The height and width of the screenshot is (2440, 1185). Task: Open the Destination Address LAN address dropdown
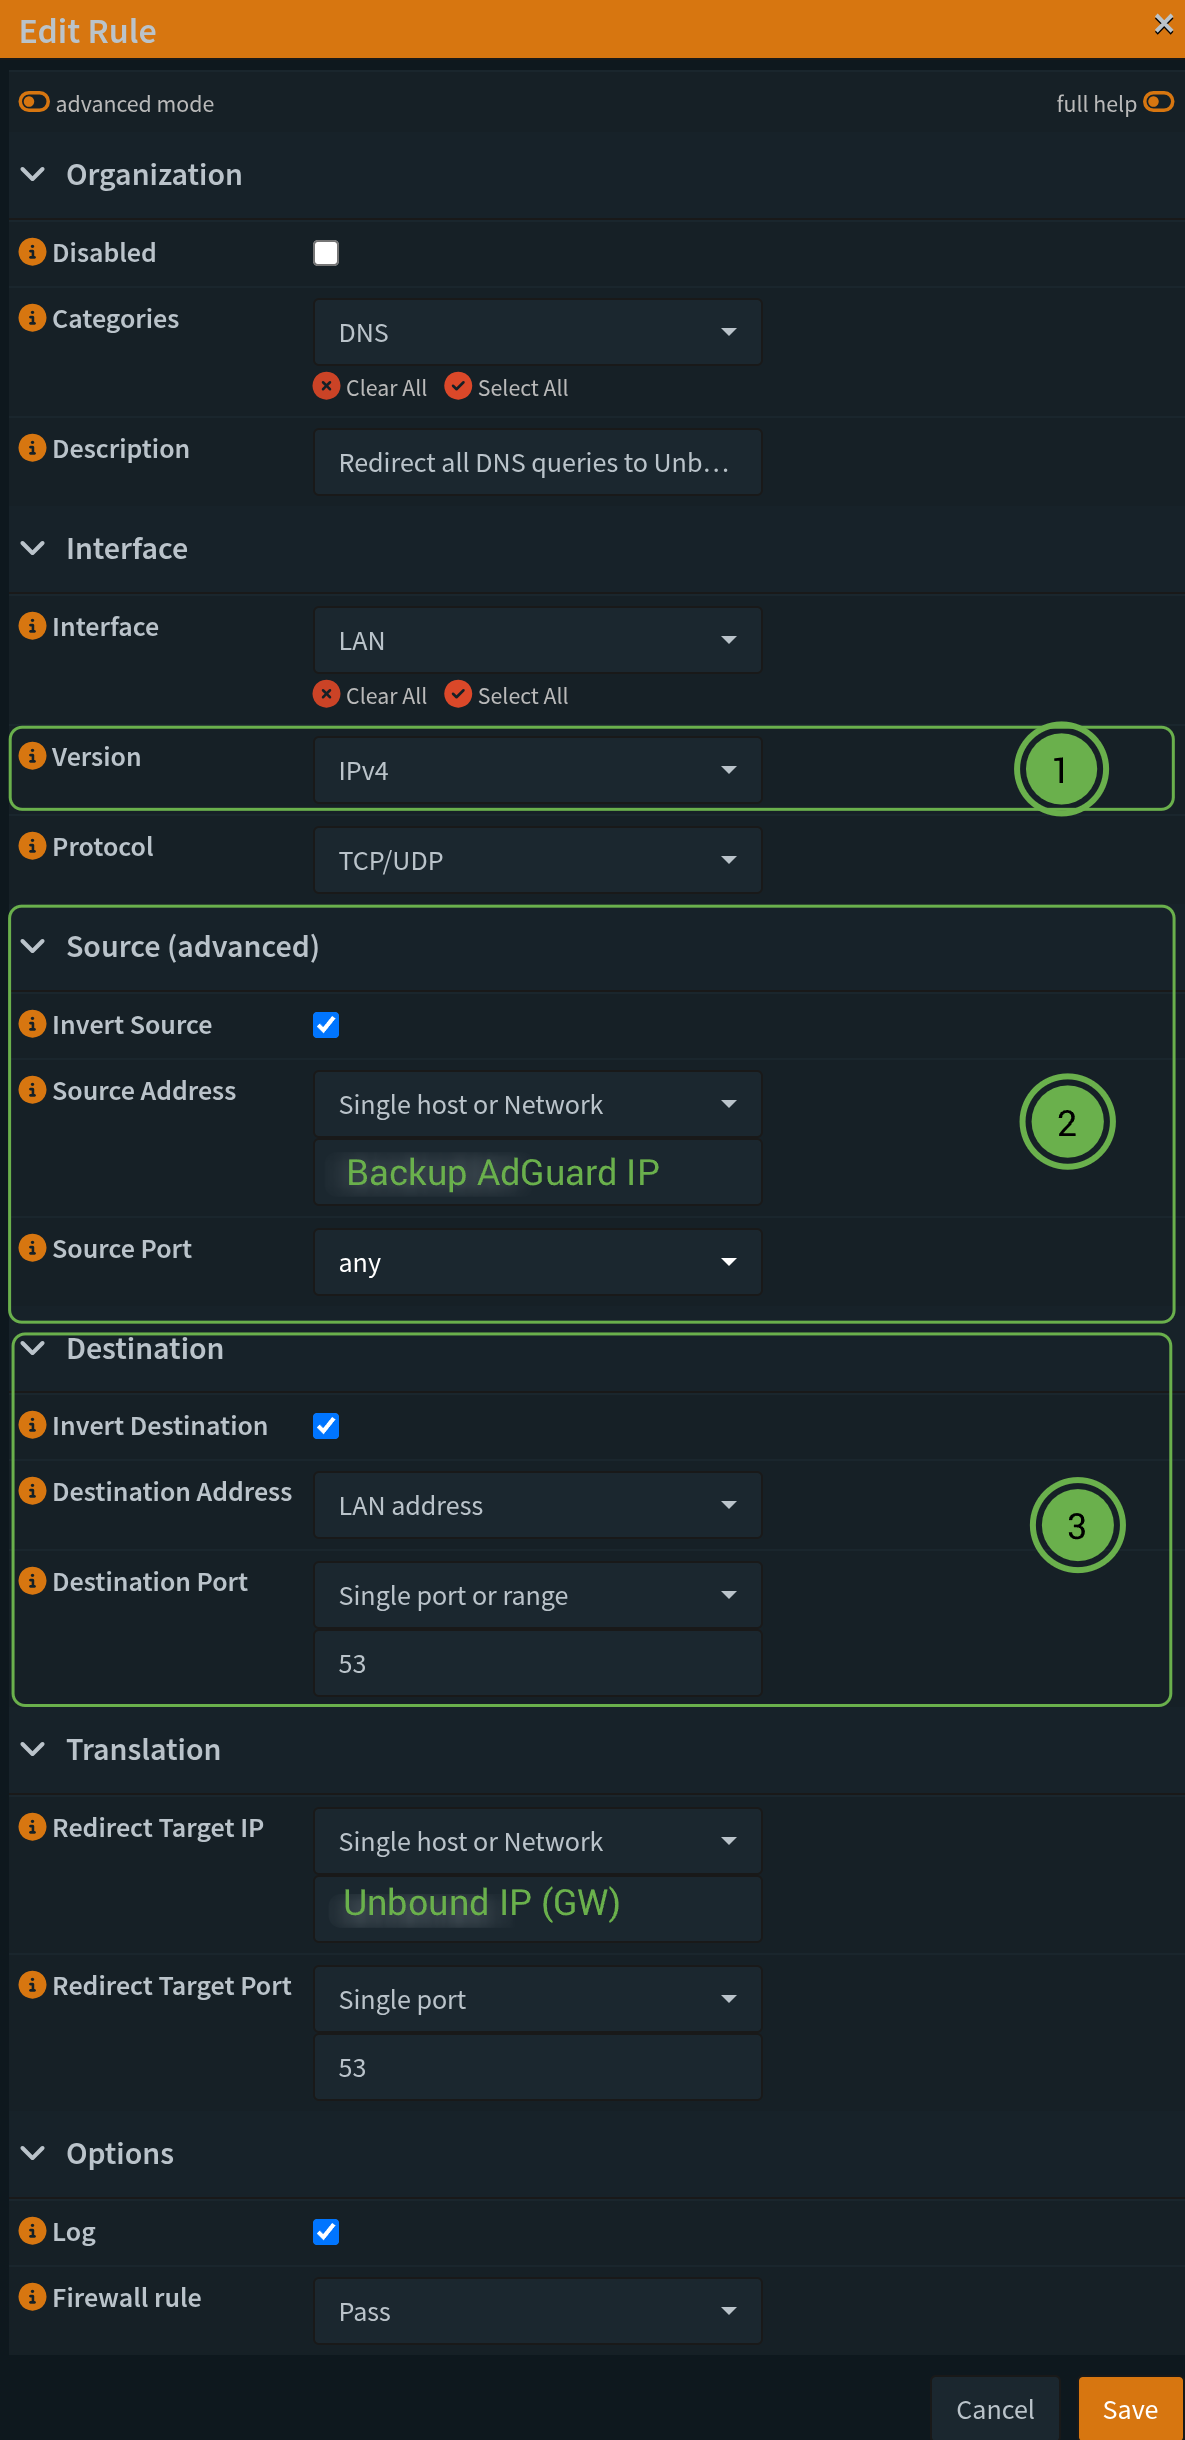[x=538, y=1505]
